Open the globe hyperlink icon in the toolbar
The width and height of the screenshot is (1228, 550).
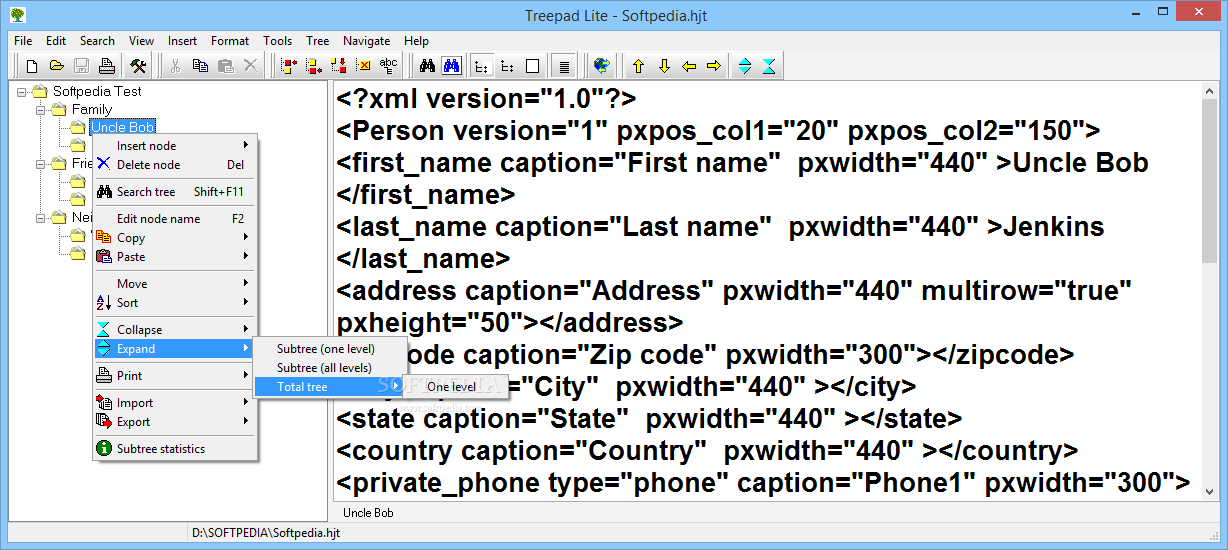point(601,66)
